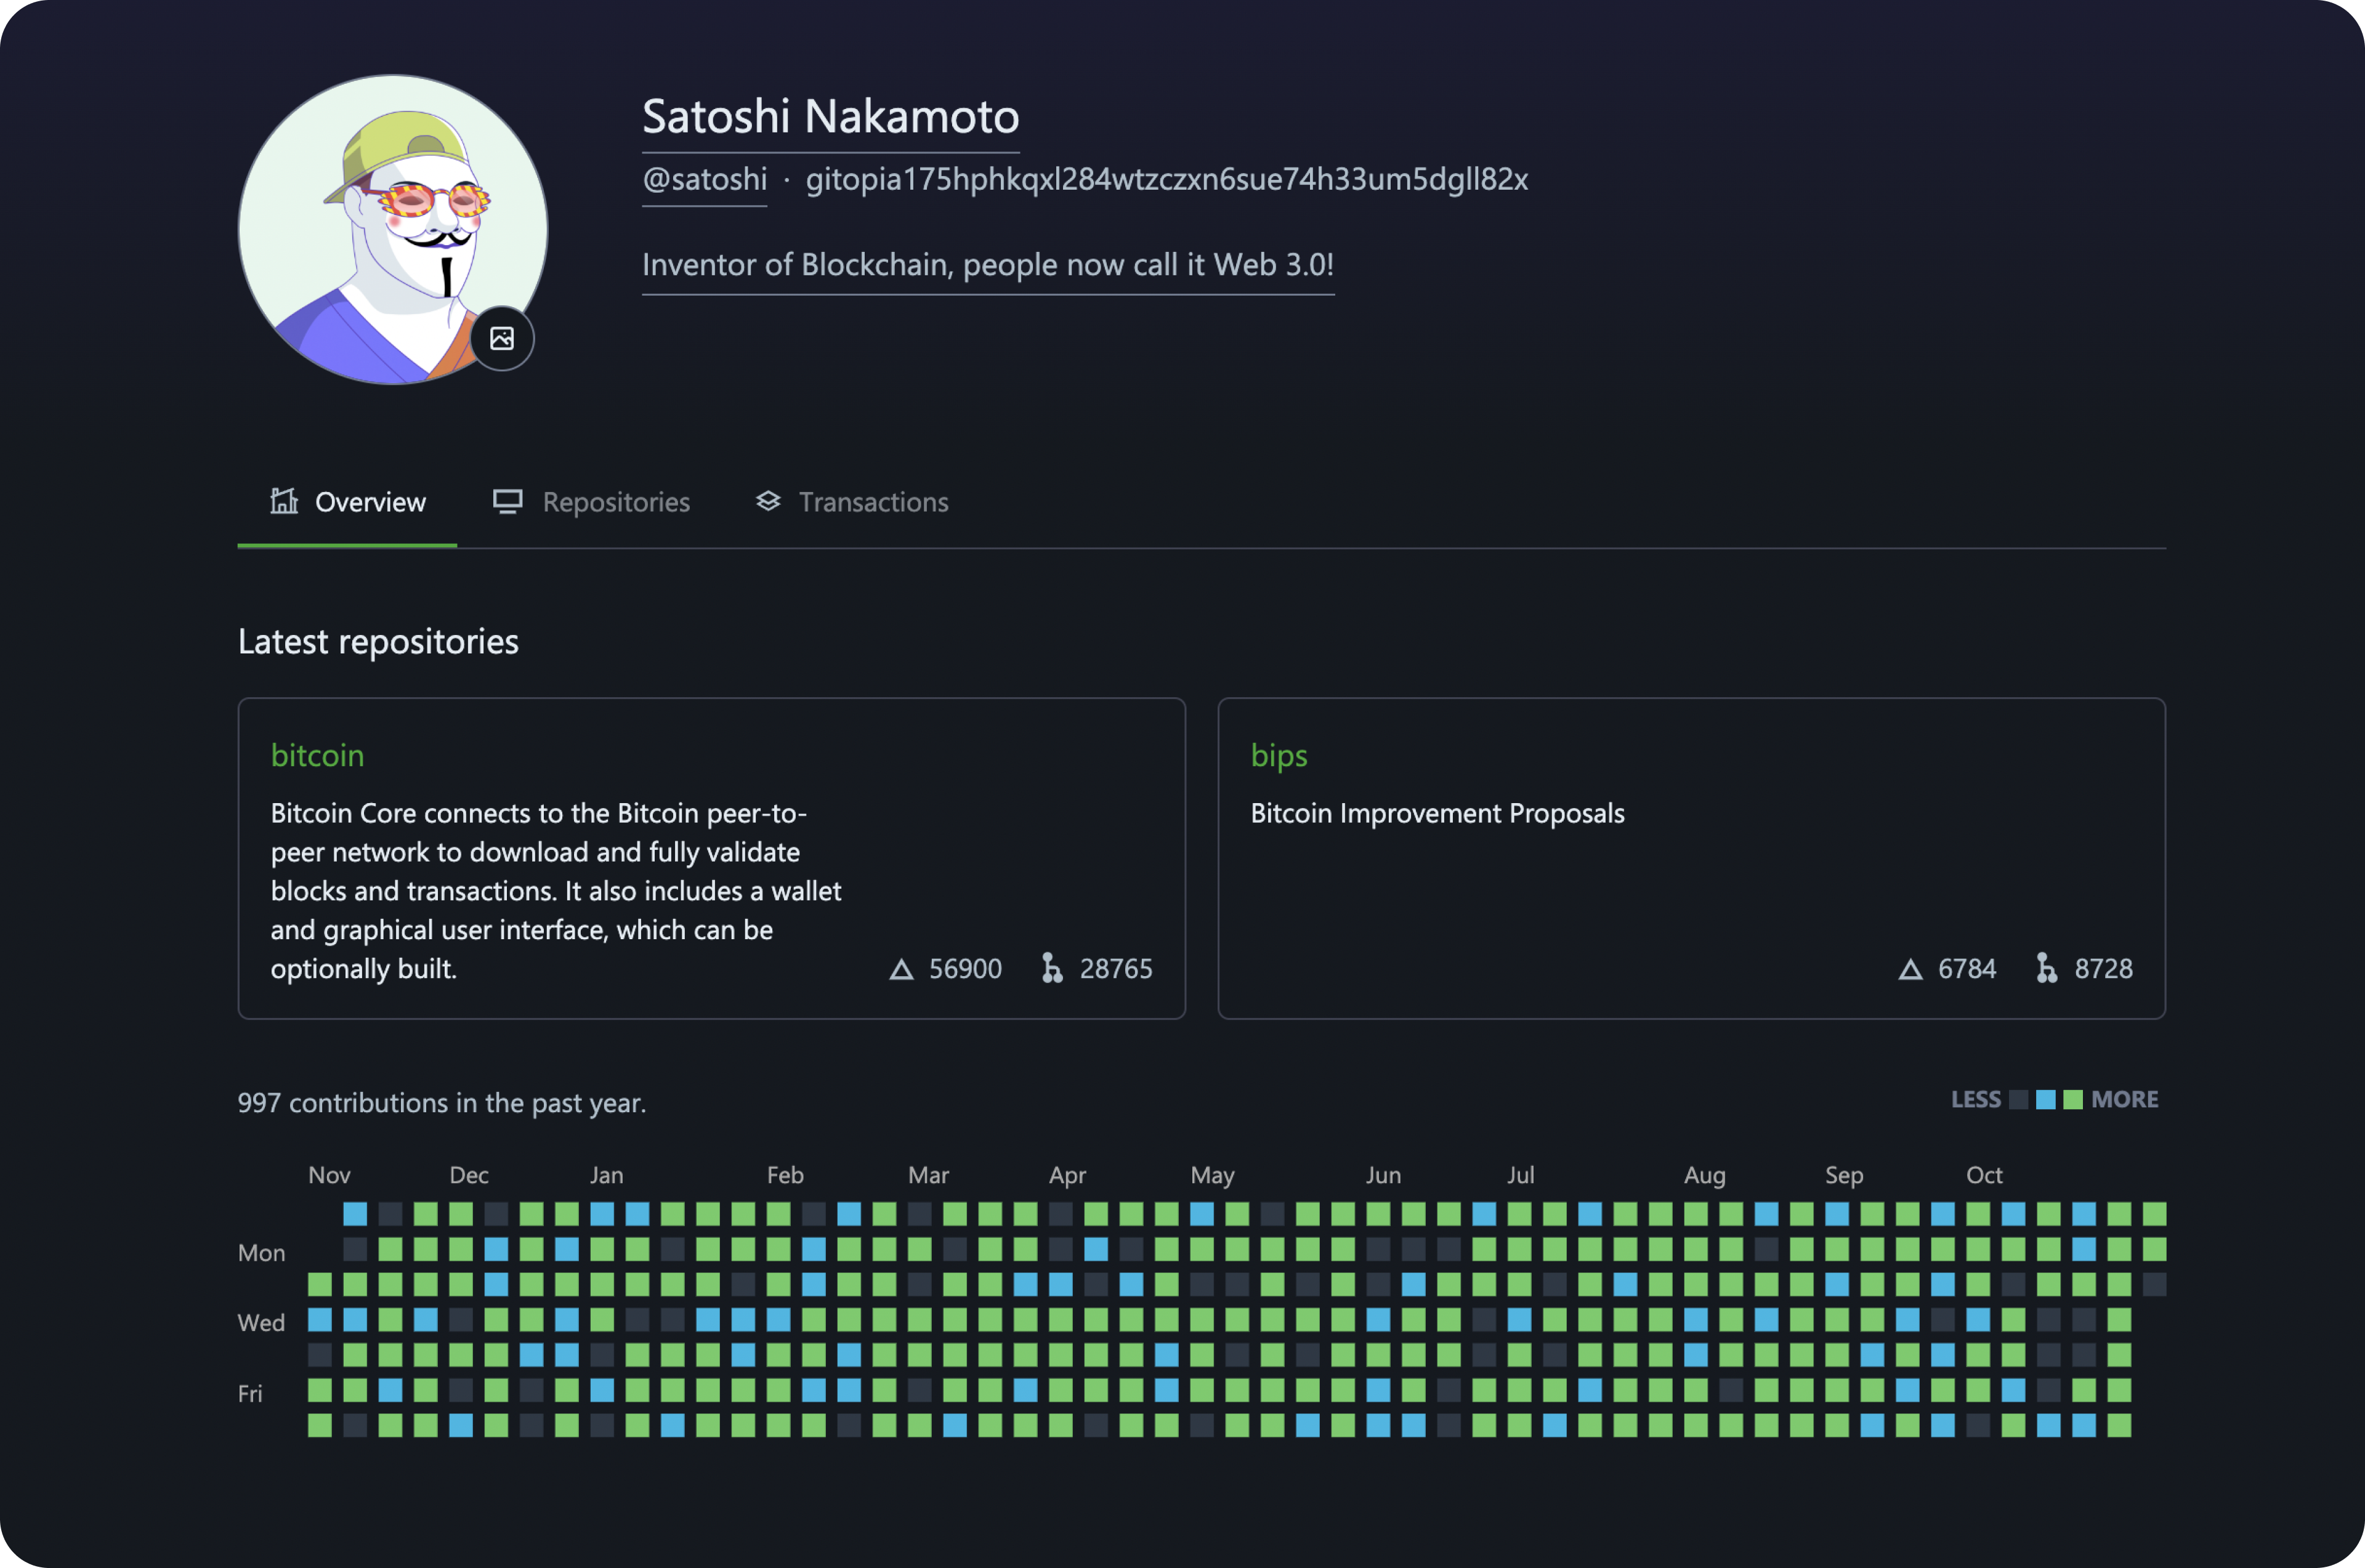Viewport: 2365px width, 1568px height.
Task: Click the Oct month label
Action: pos(1984,1175)
